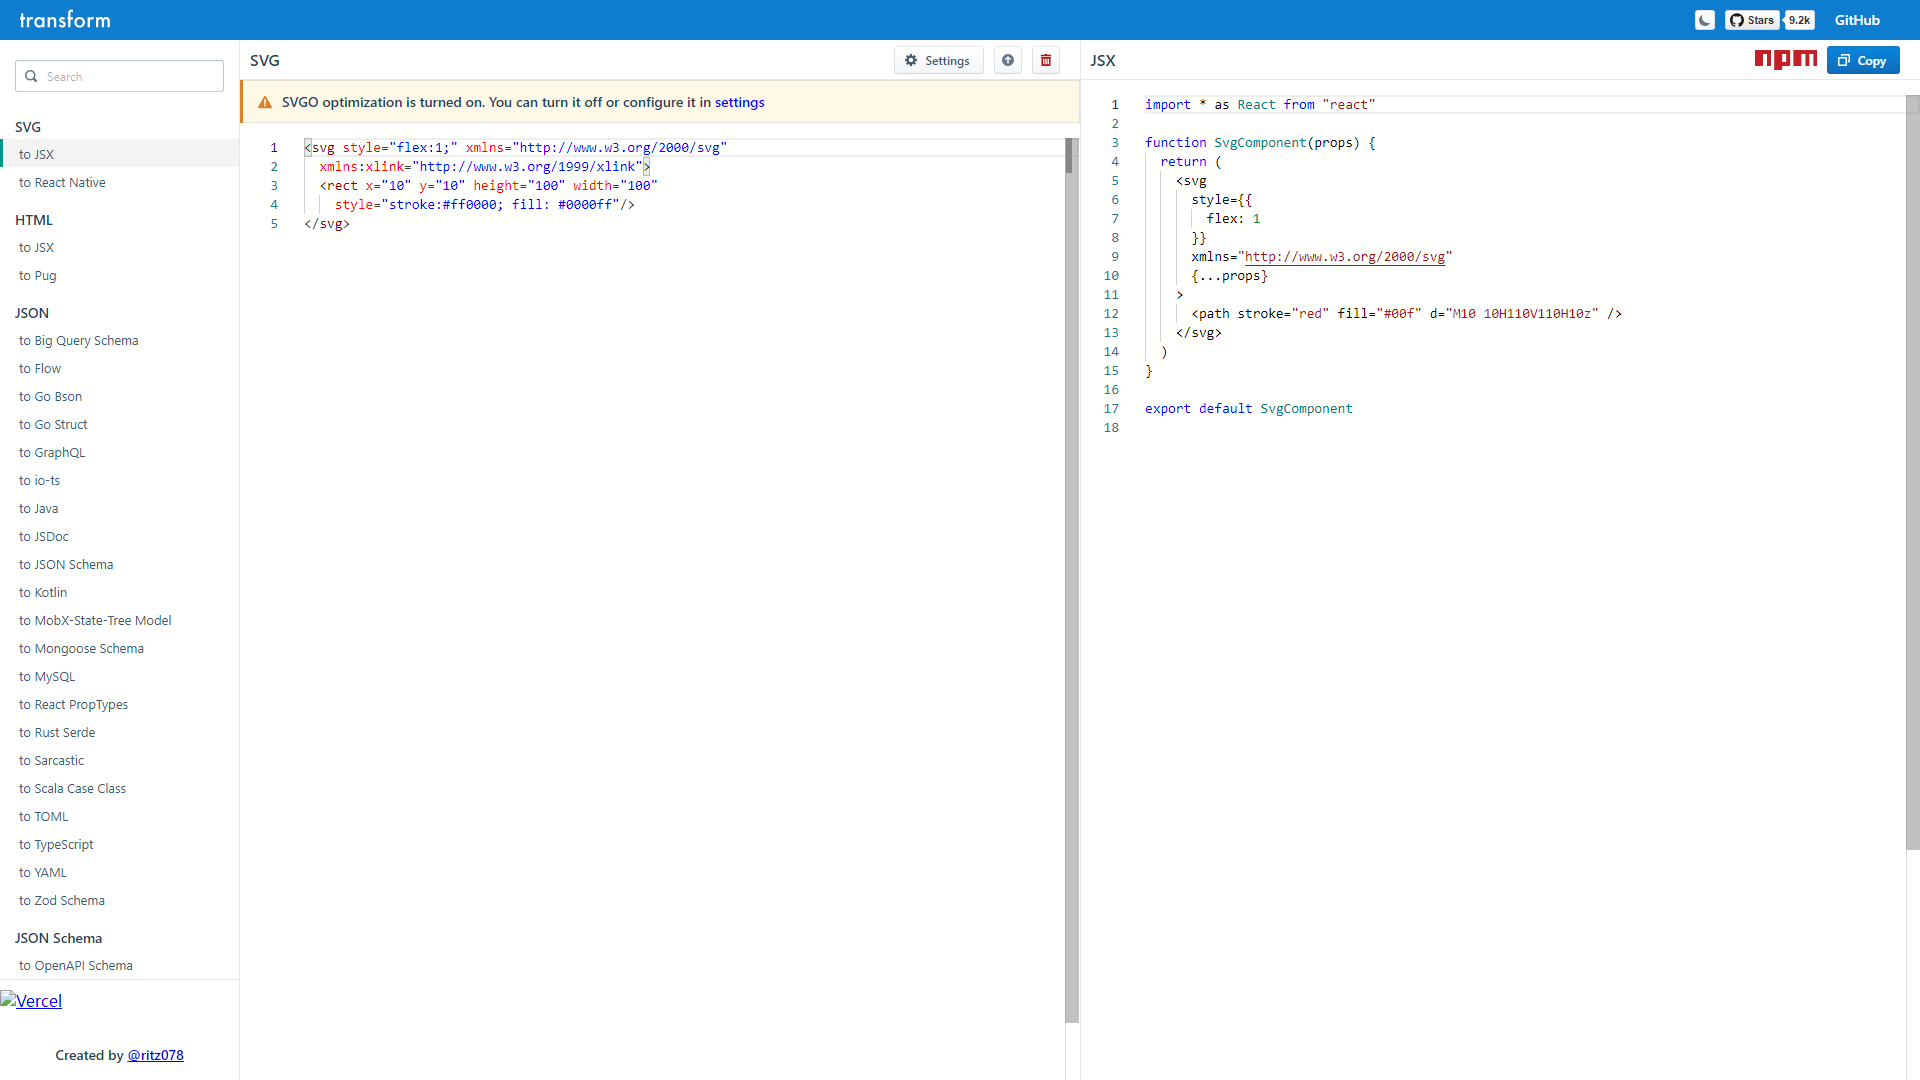Open the @ritz078 creator link
Viewport: 1920px width, 1080px height.
click(x=155, y=1056)
